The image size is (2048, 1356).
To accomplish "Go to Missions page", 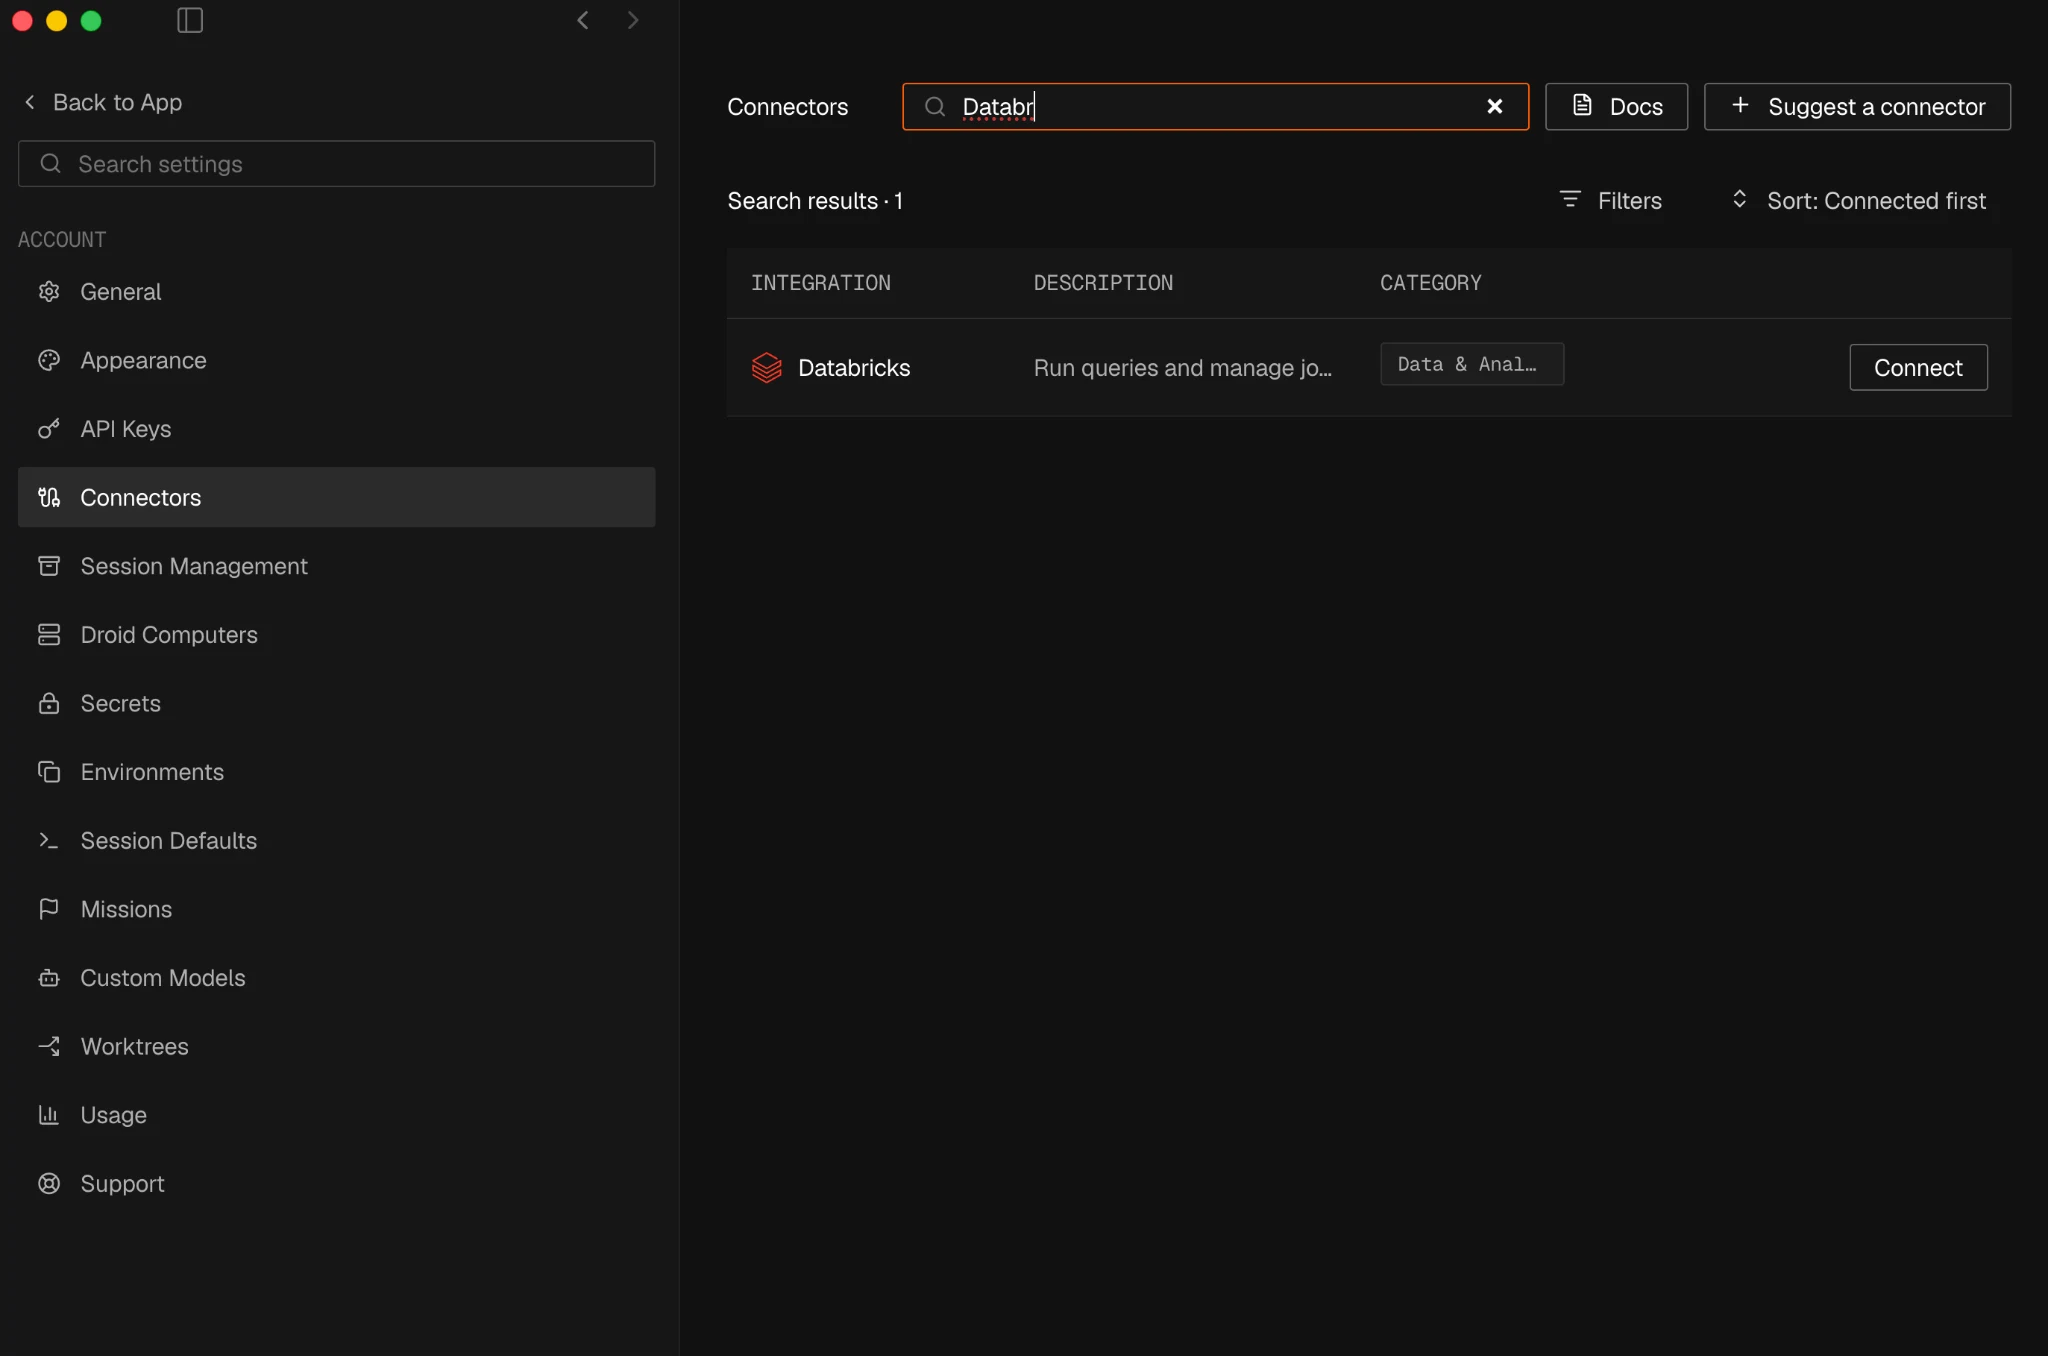I will (x=336, y=909).
